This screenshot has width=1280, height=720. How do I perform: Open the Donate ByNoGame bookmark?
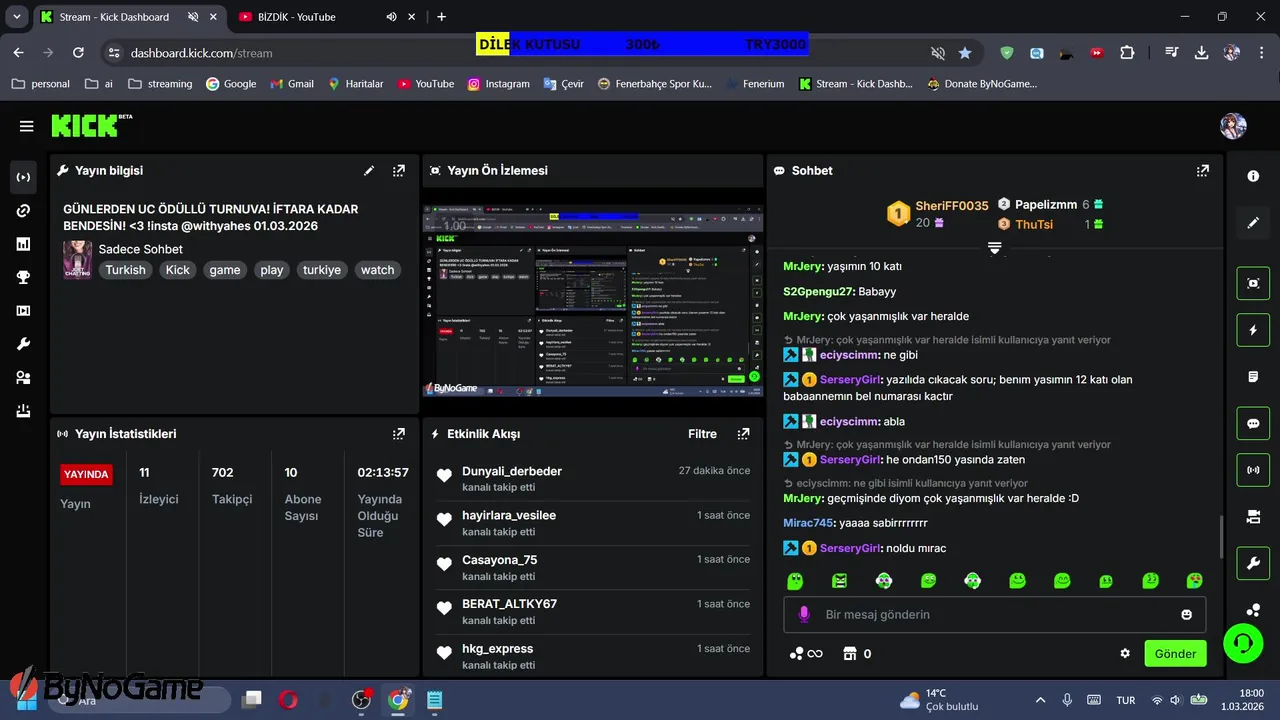[x=982, y=84]
